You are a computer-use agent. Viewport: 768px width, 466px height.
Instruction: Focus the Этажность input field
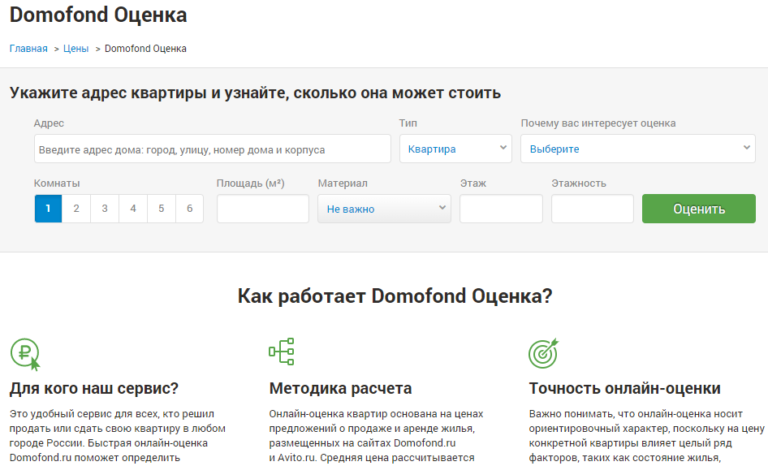click(x=593, y=209)
